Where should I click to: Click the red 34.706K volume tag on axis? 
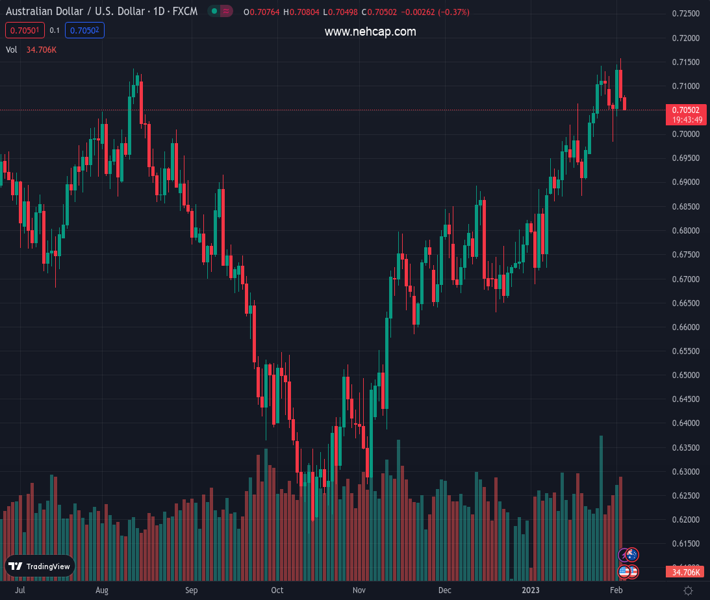coord(686,572)
